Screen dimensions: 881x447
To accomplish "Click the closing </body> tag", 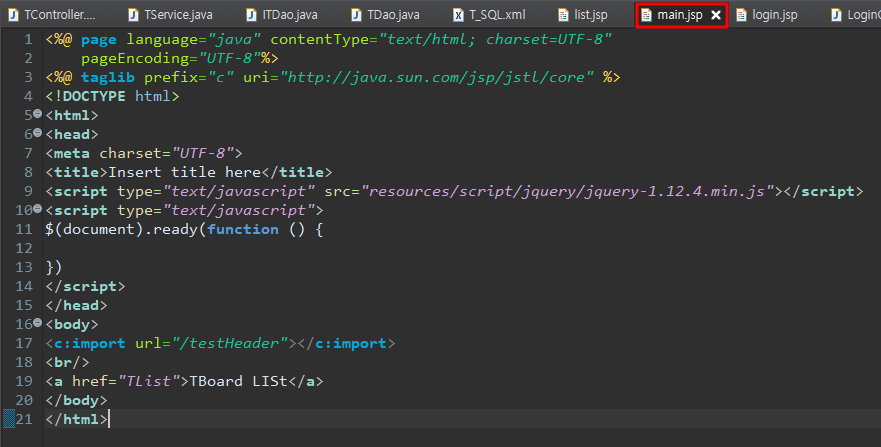I will point(76,400).
